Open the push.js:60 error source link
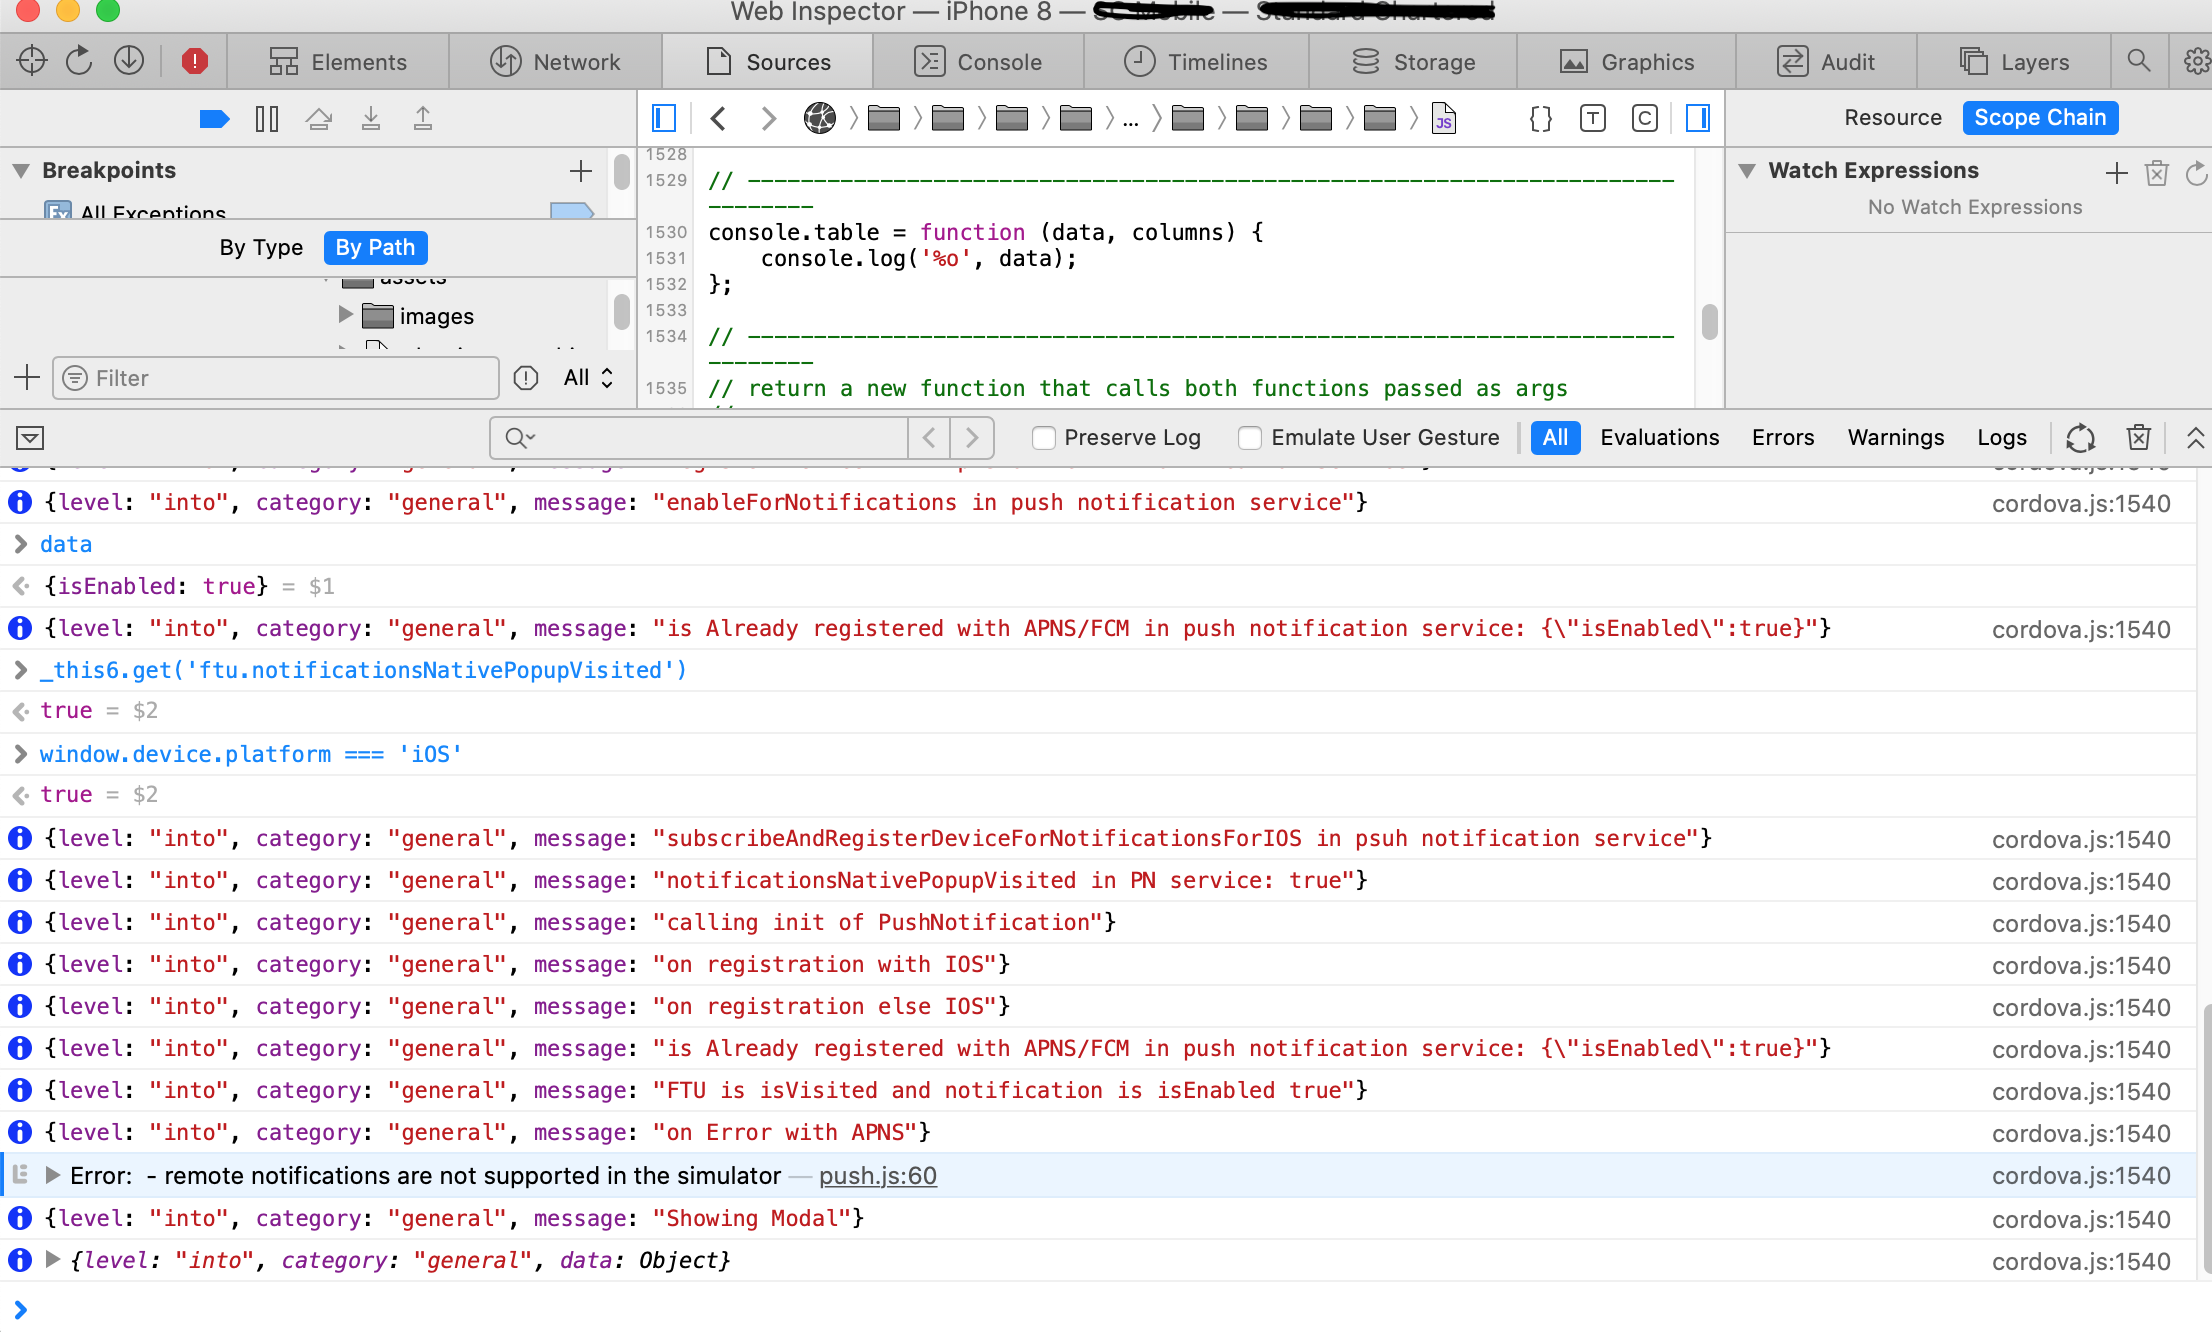Viewport: 2212px width, 1332px height. click(877, 1176)
